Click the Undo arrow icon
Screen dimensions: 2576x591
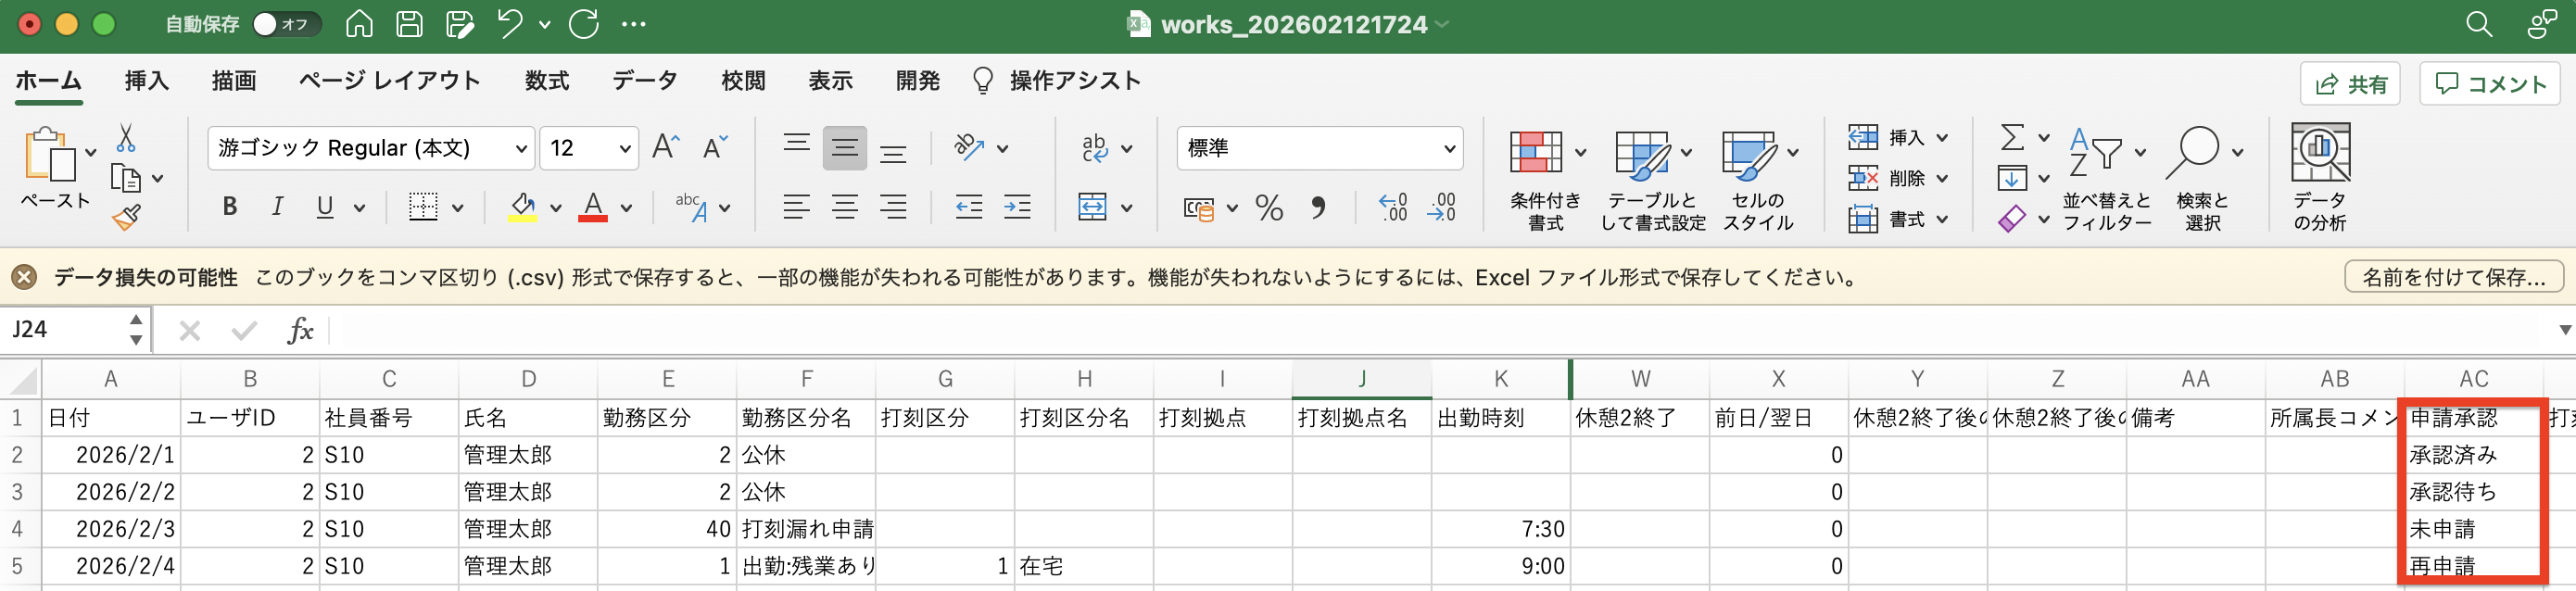click(x=510, y=24)
